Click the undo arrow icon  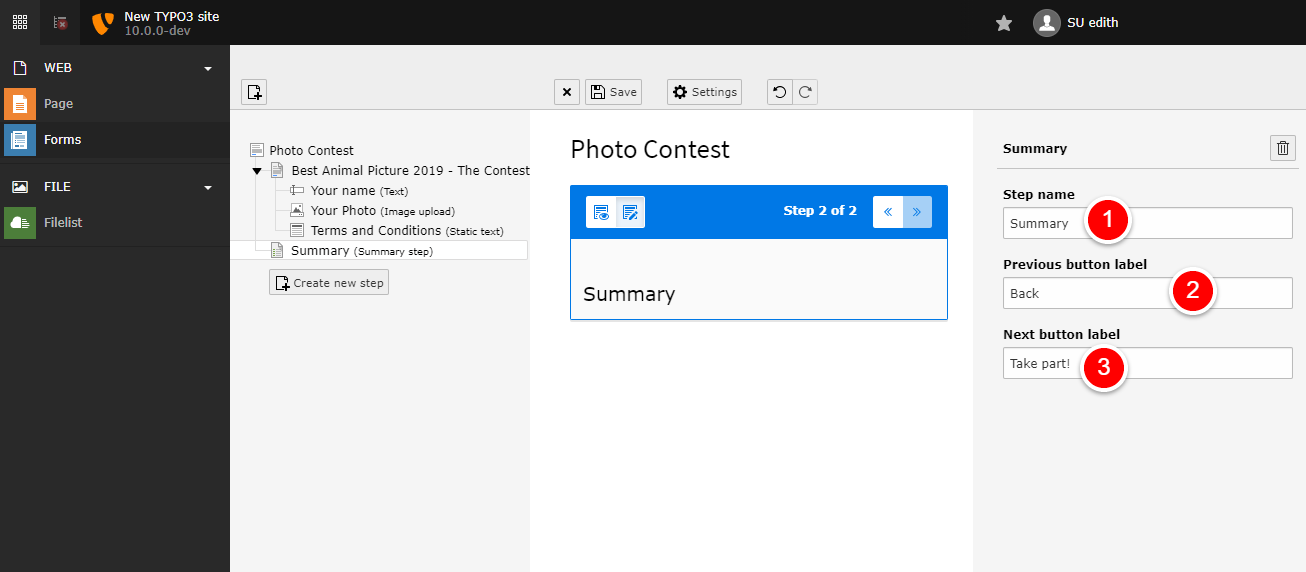(780, 92)
